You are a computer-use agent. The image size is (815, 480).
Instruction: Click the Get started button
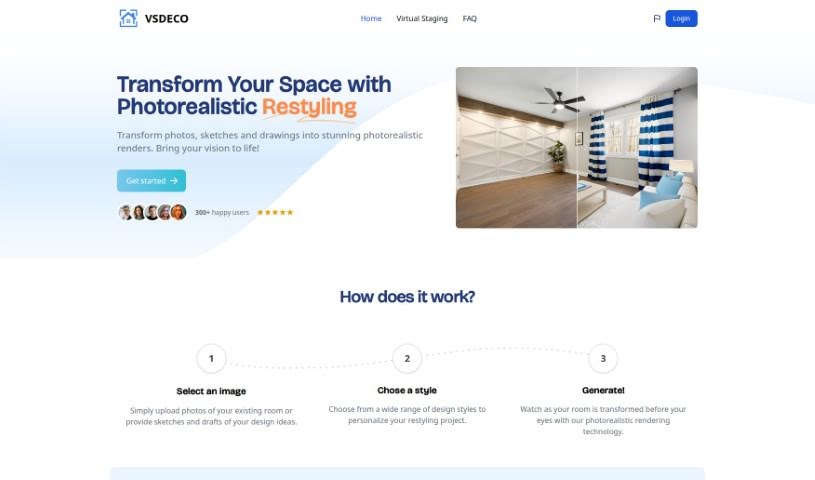pos(151,180)
